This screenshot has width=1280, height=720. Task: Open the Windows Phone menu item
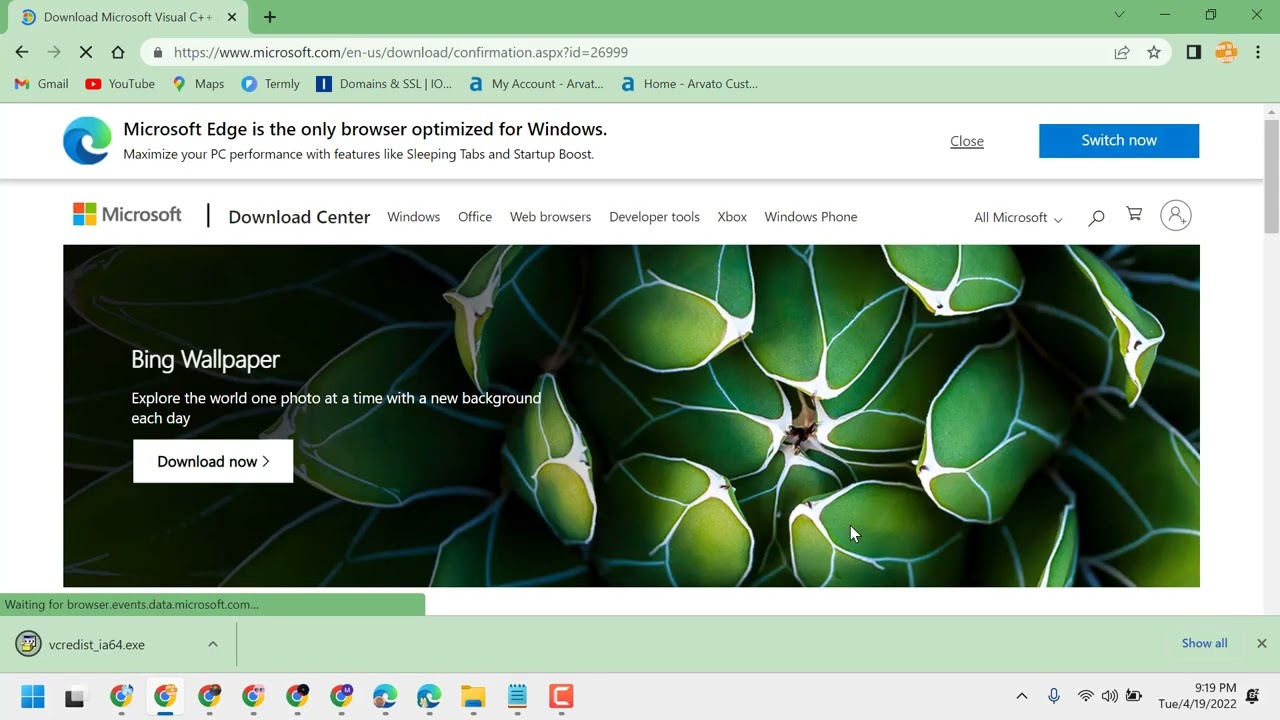810,217
